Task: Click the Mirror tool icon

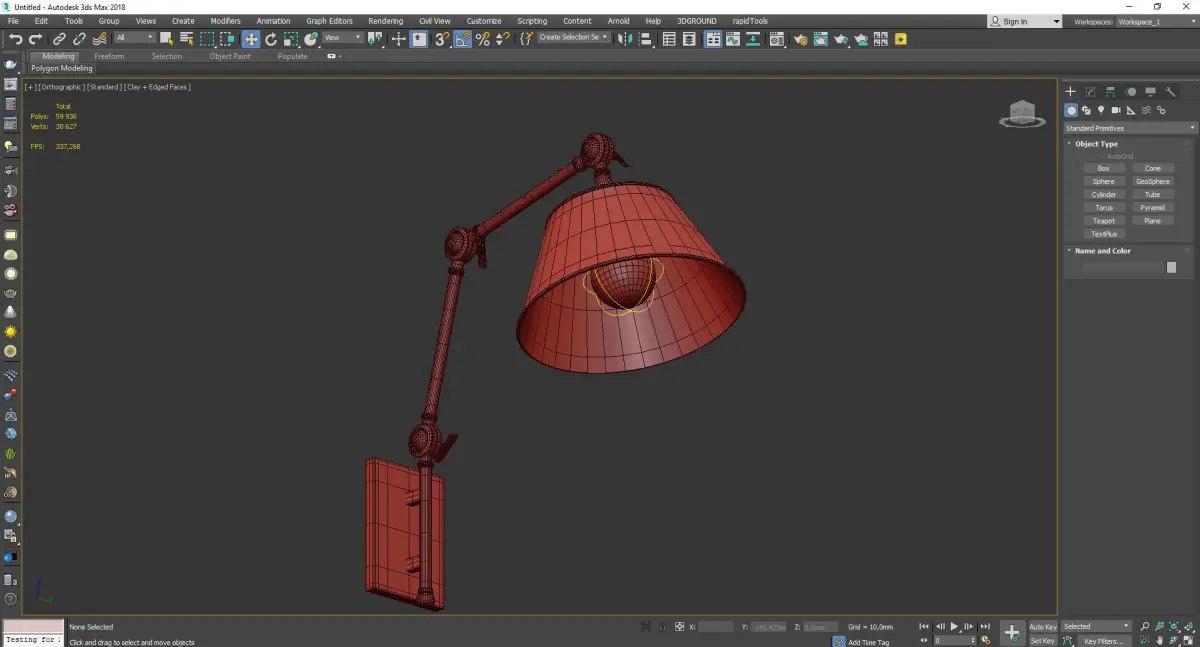Action: 625,39
